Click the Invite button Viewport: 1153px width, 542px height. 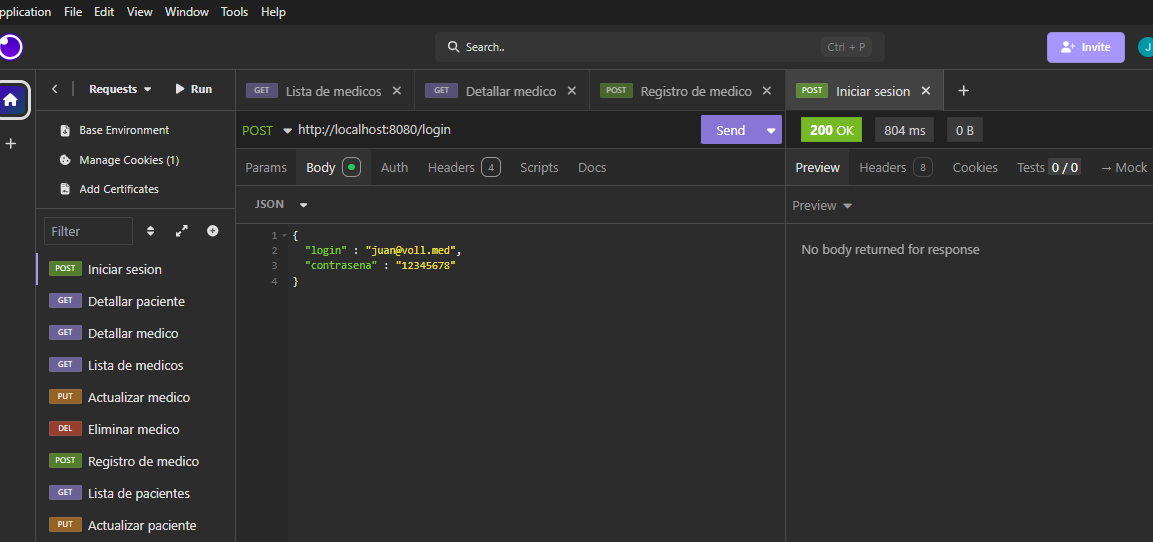coord(1085,47)
